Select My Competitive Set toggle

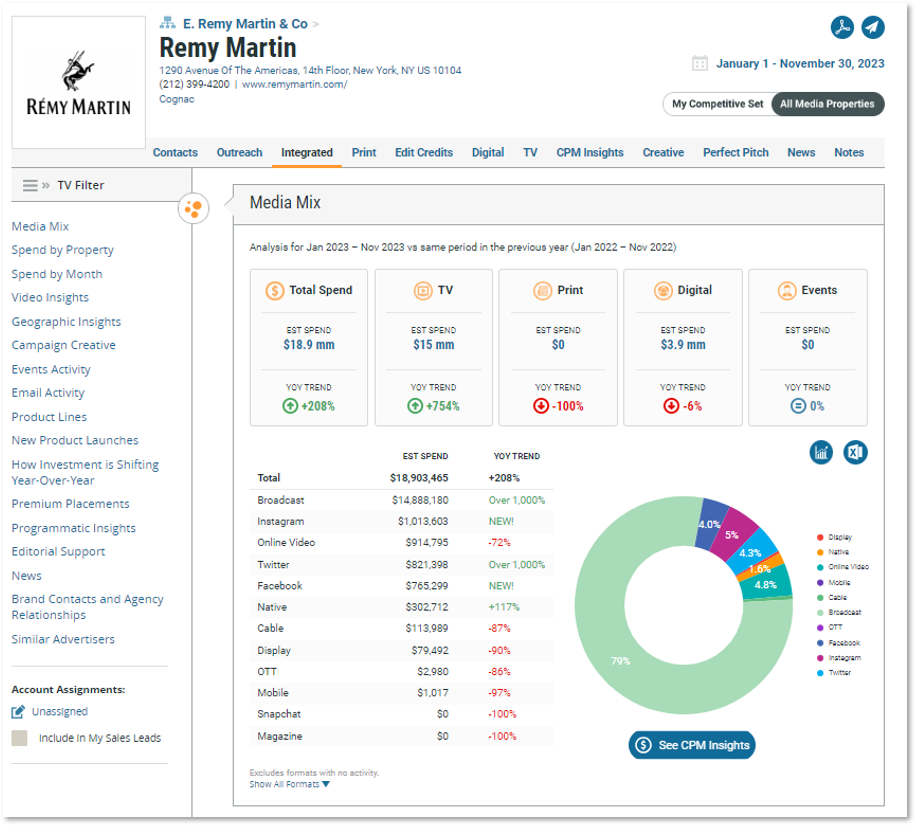[x=717, y=104]
